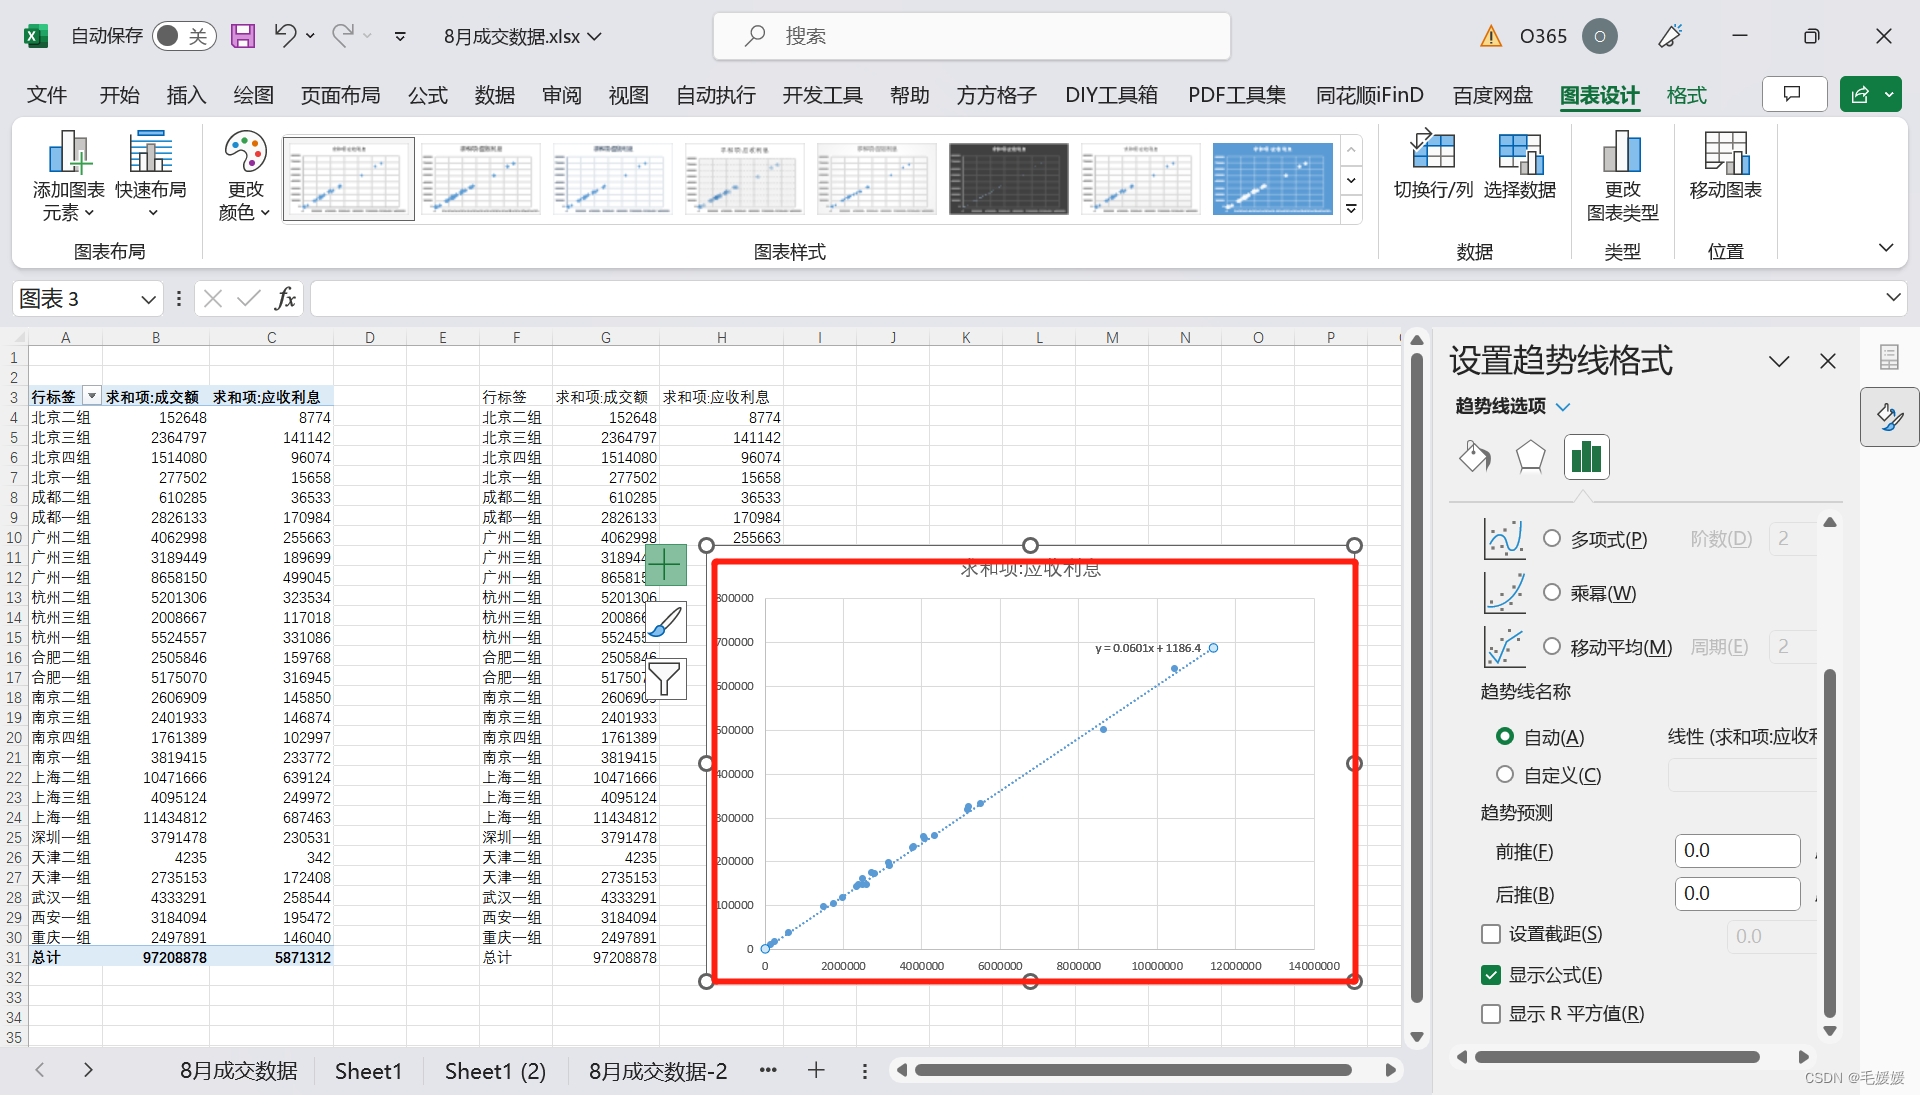Screen dimensions: 1920x1095
Task: Select Custom trendline name
Action: point(1505,774)
